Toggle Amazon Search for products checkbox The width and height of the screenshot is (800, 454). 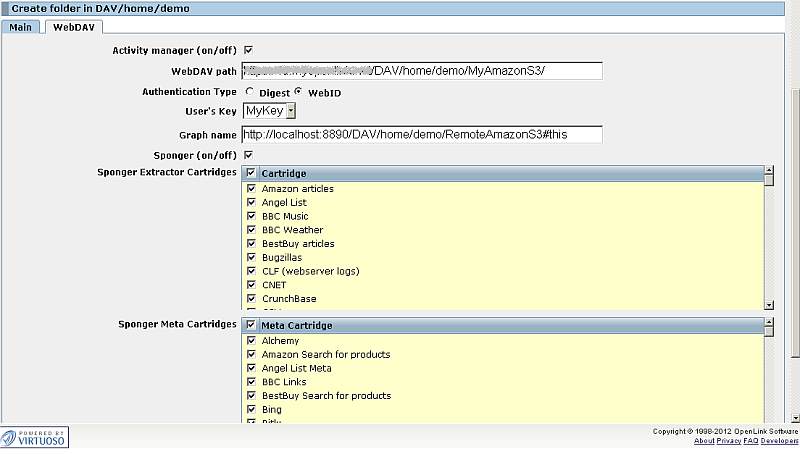pyautogui.click(x=251, y=355)
